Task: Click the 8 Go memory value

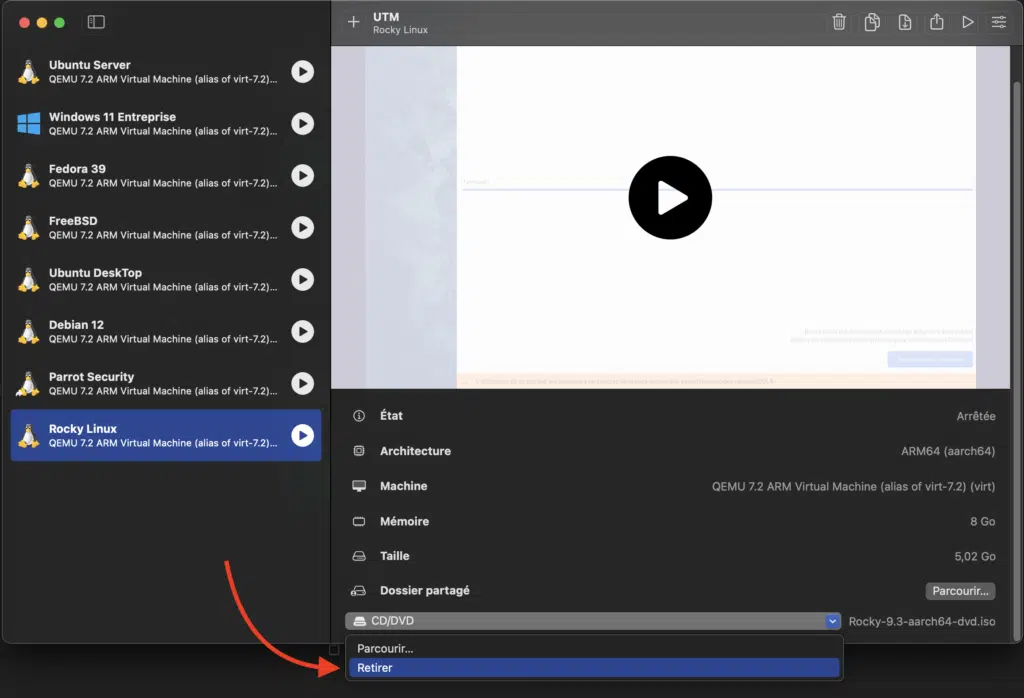Action: (x=982, y=521)
